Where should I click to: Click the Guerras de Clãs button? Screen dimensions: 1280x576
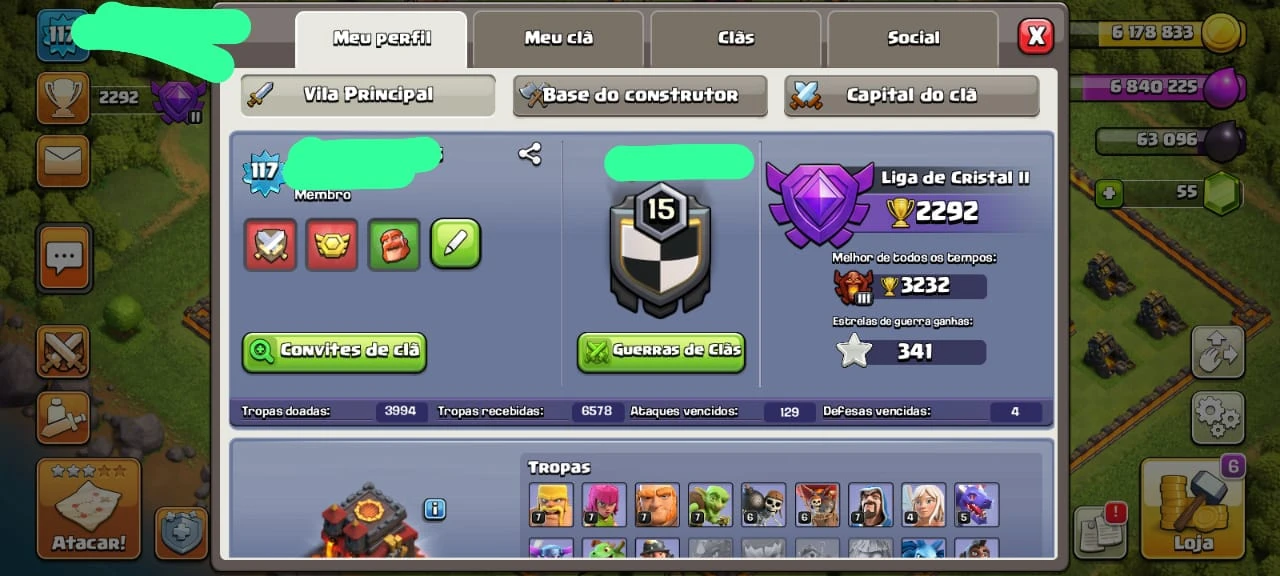pyautogui.click(x=661, y=352)
